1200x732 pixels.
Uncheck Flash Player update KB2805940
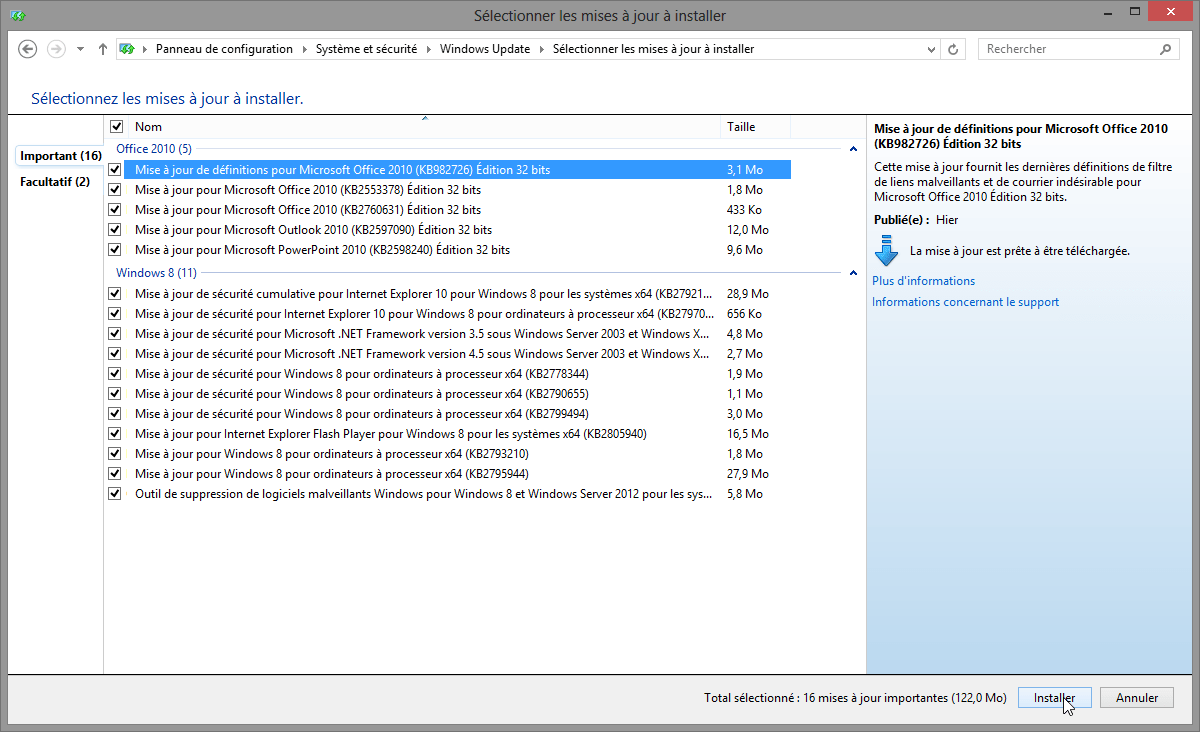(x=115, y=434)
